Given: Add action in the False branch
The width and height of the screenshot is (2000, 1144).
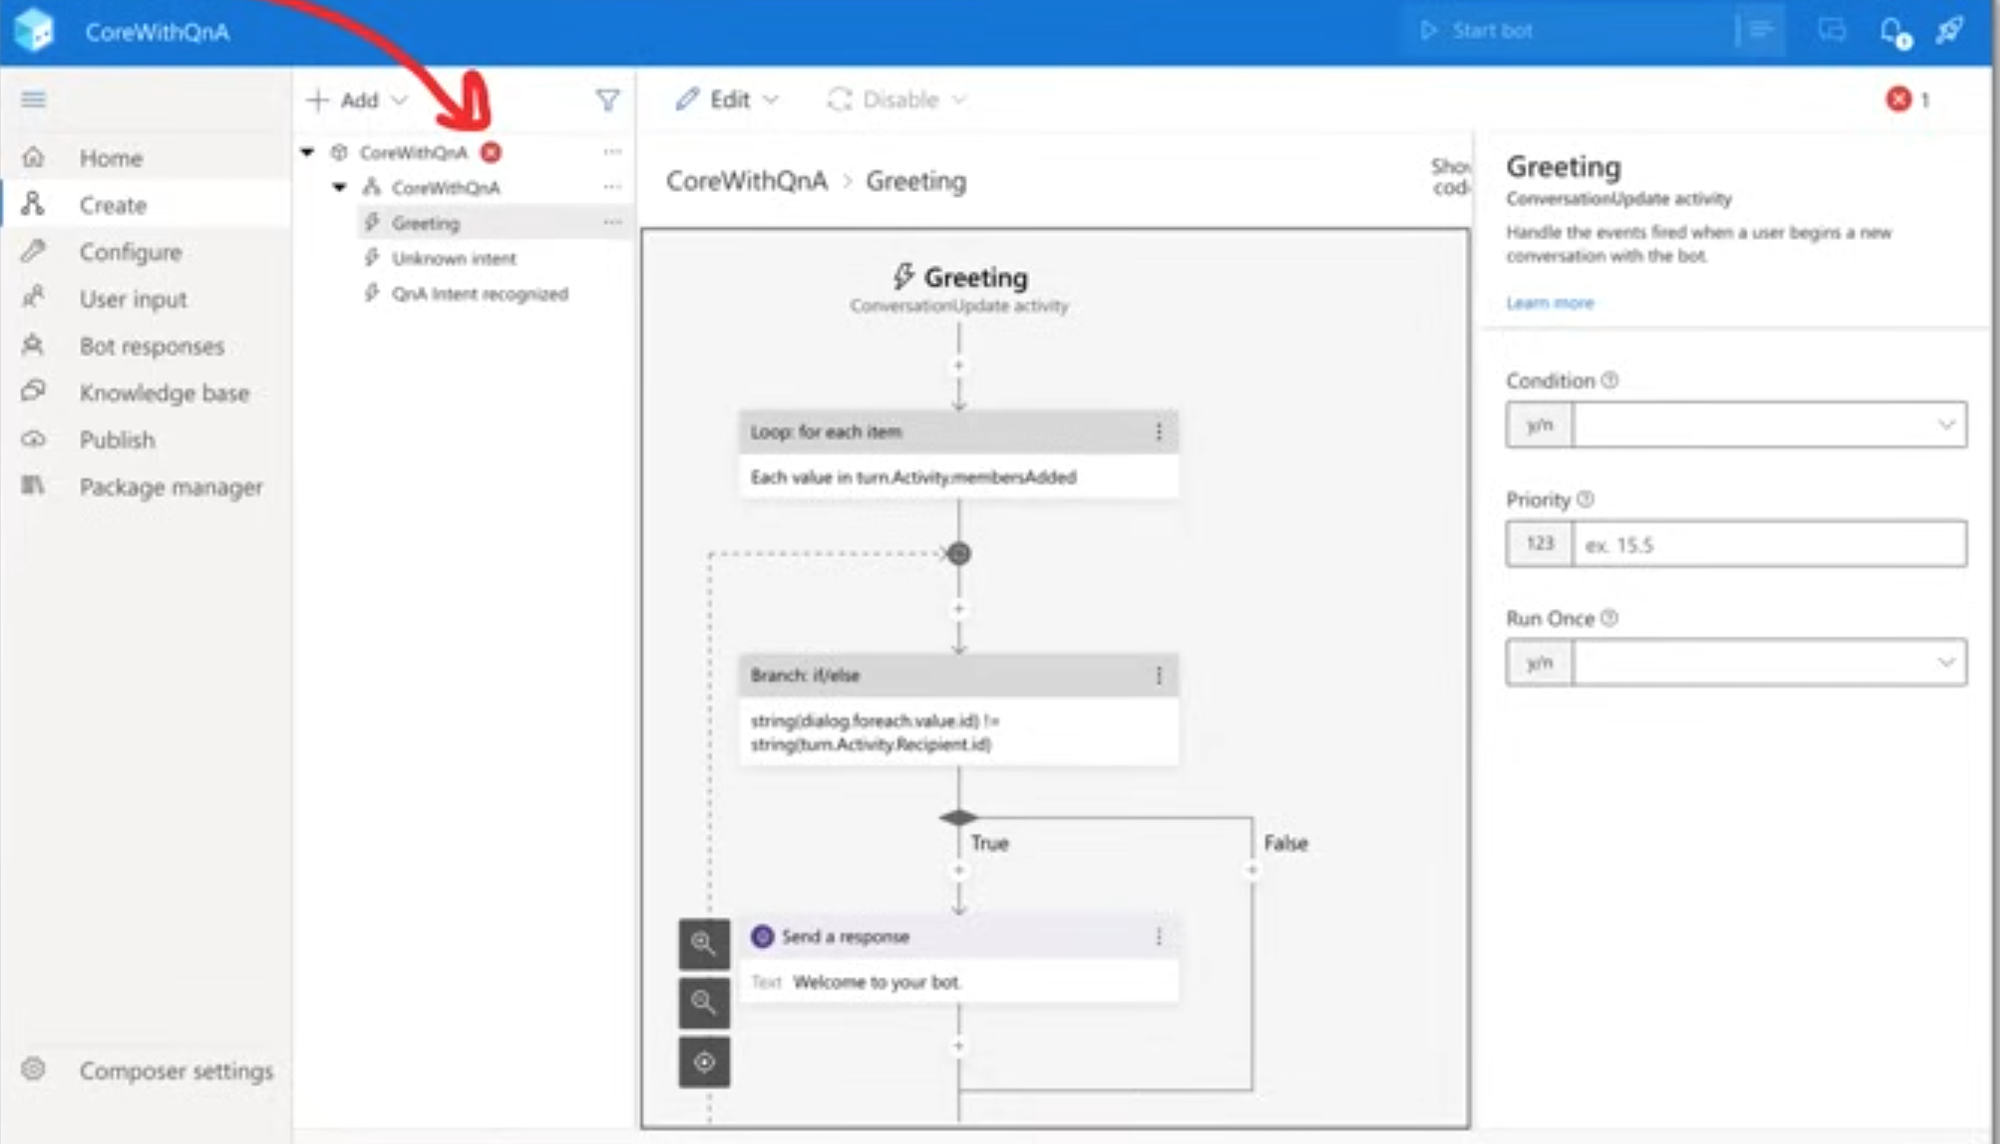Looking at the screenshot, I should coord(1251,870).
